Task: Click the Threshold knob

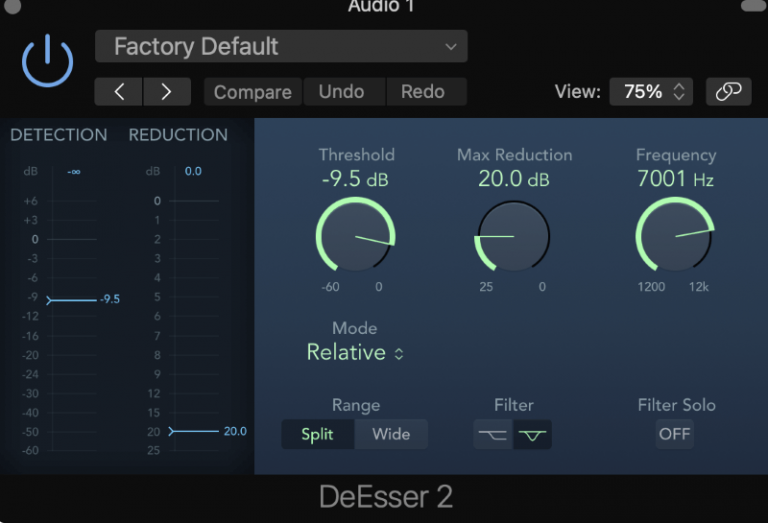Action: (x=356, y=236)
